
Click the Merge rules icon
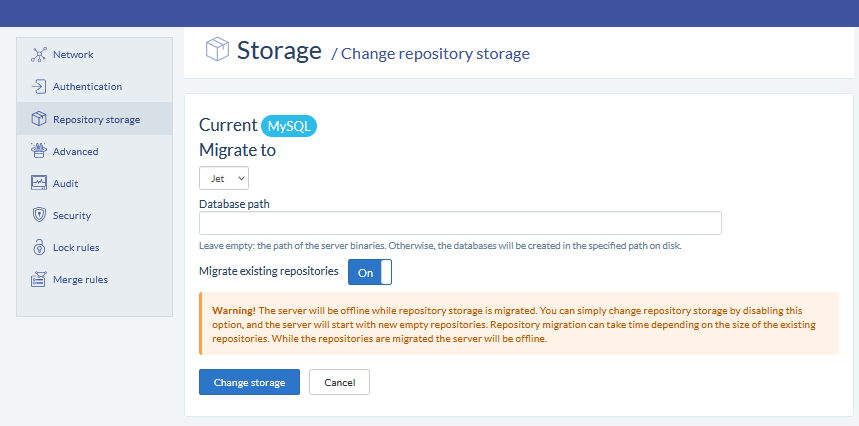tap(39, 279)
